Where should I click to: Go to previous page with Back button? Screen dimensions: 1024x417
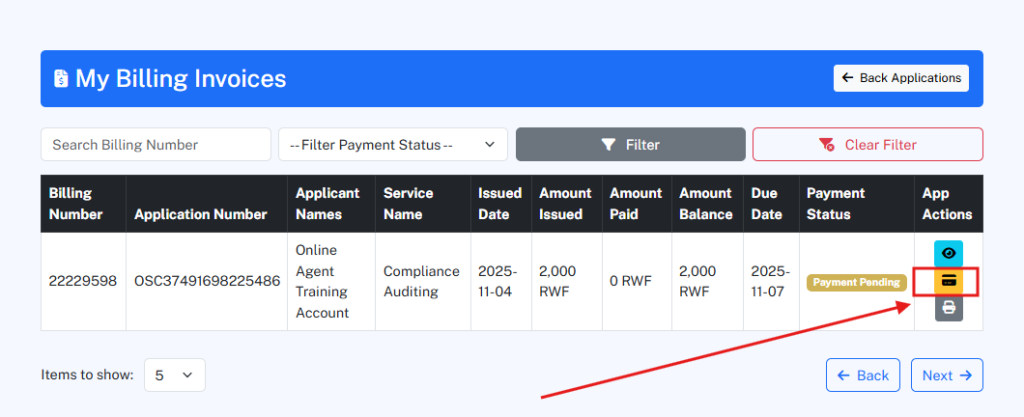(x=862, y=375)
